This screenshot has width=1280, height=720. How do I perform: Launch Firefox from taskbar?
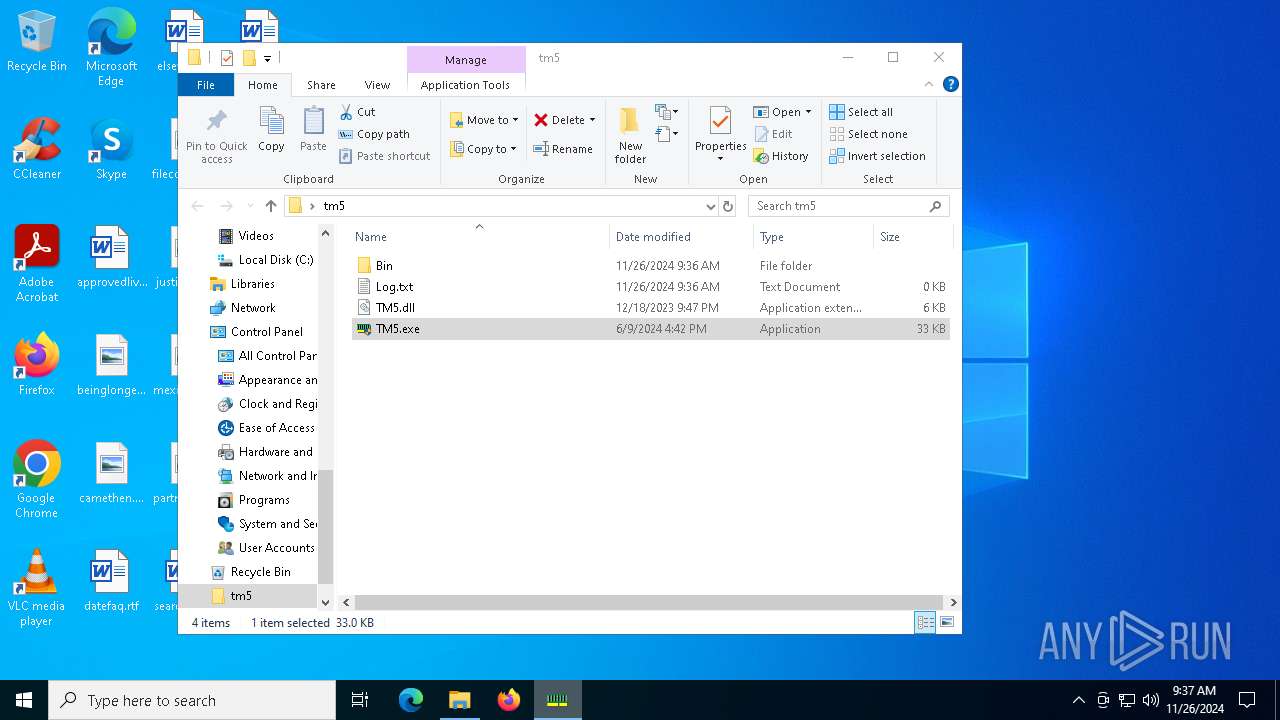coord(509,700)
